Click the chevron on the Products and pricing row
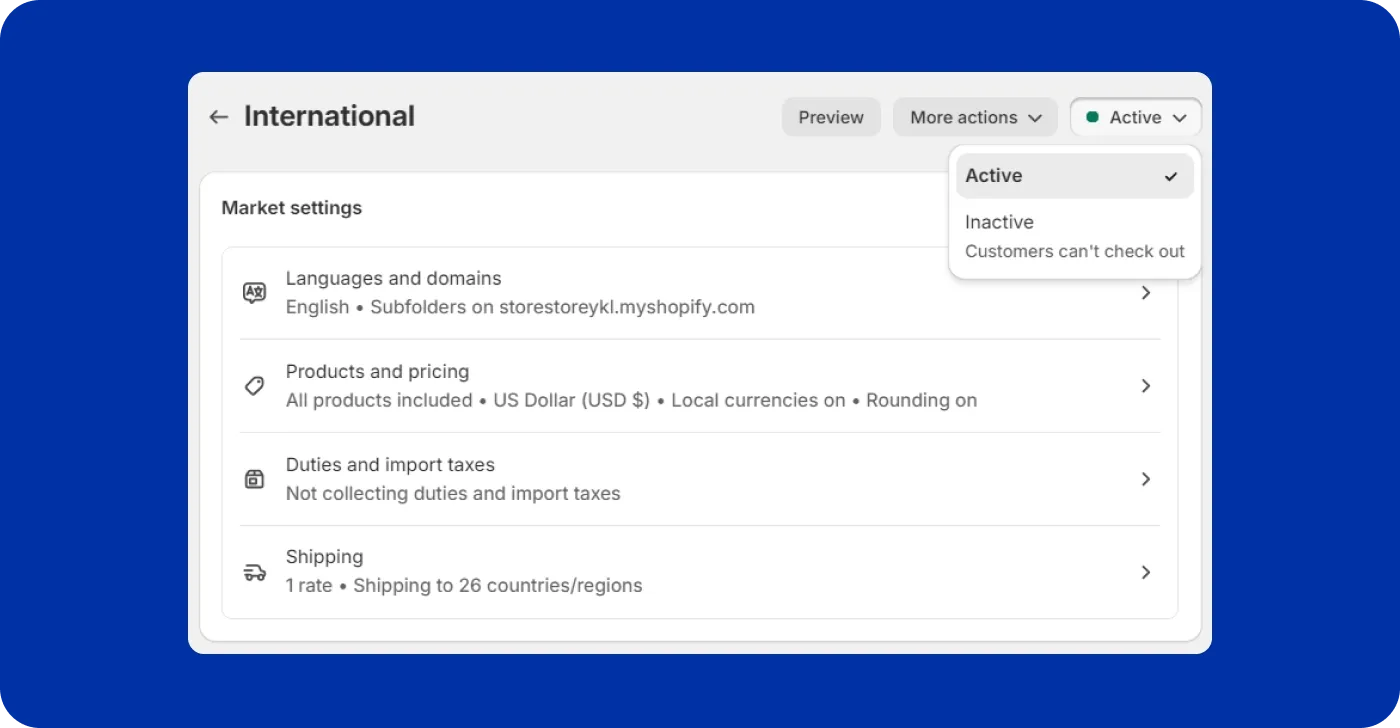Viewport: 1400px width, 728px height. coord(1145,386)
